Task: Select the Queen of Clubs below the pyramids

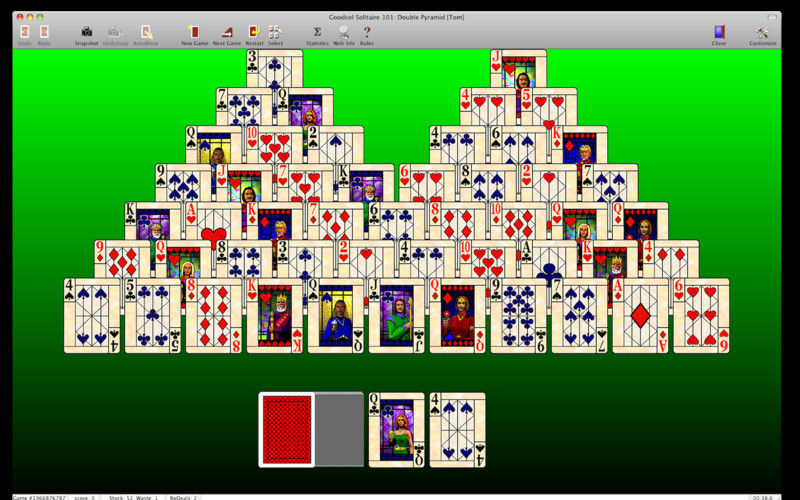Action: click(x=396, y=430)
